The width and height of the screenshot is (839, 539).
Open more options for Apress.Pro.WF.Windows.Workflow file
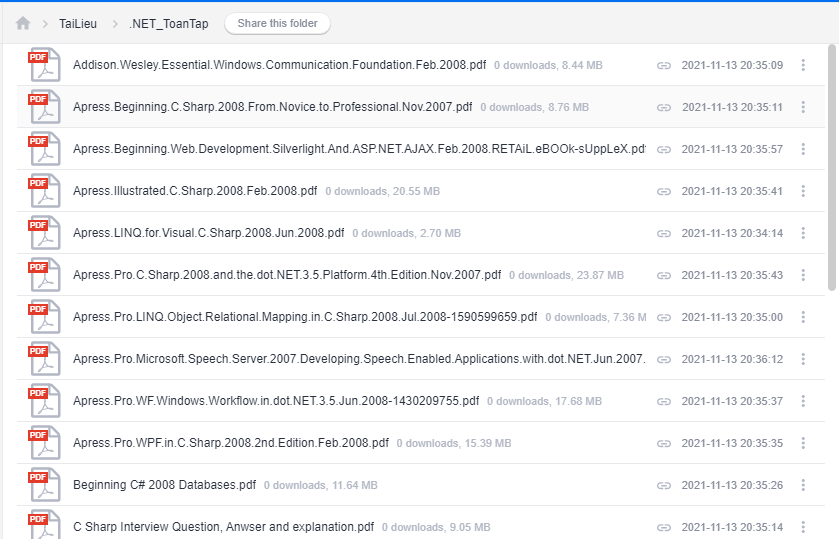[x=803, y=401]
